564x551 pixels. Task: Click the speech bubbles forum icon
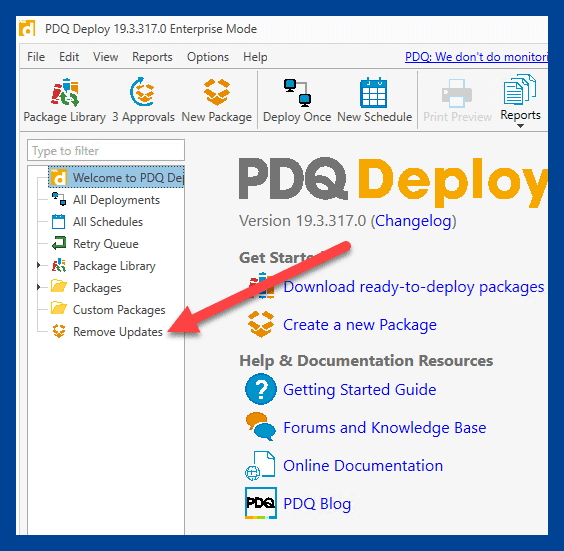[x=261, y=427]
